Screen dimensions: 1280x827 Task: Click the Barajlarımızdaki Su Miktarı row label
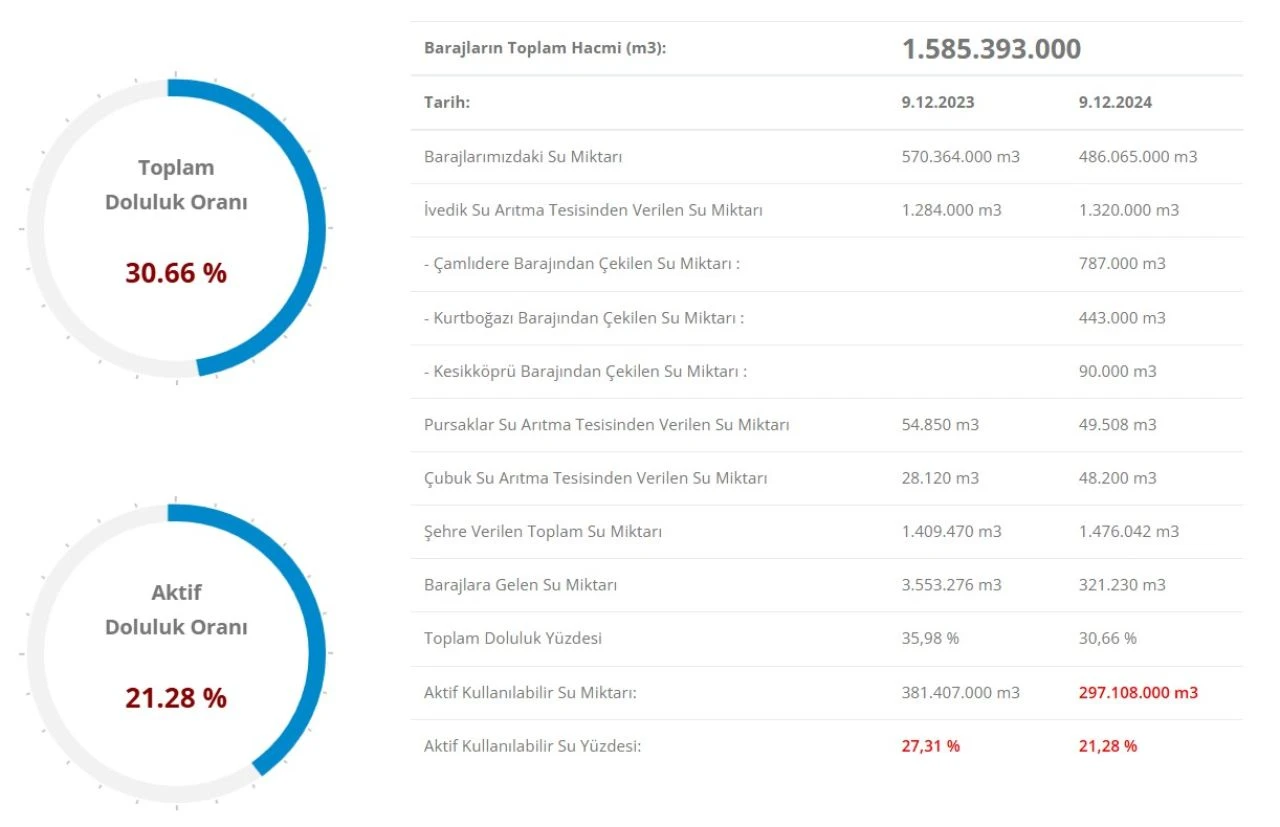point(524,157)
